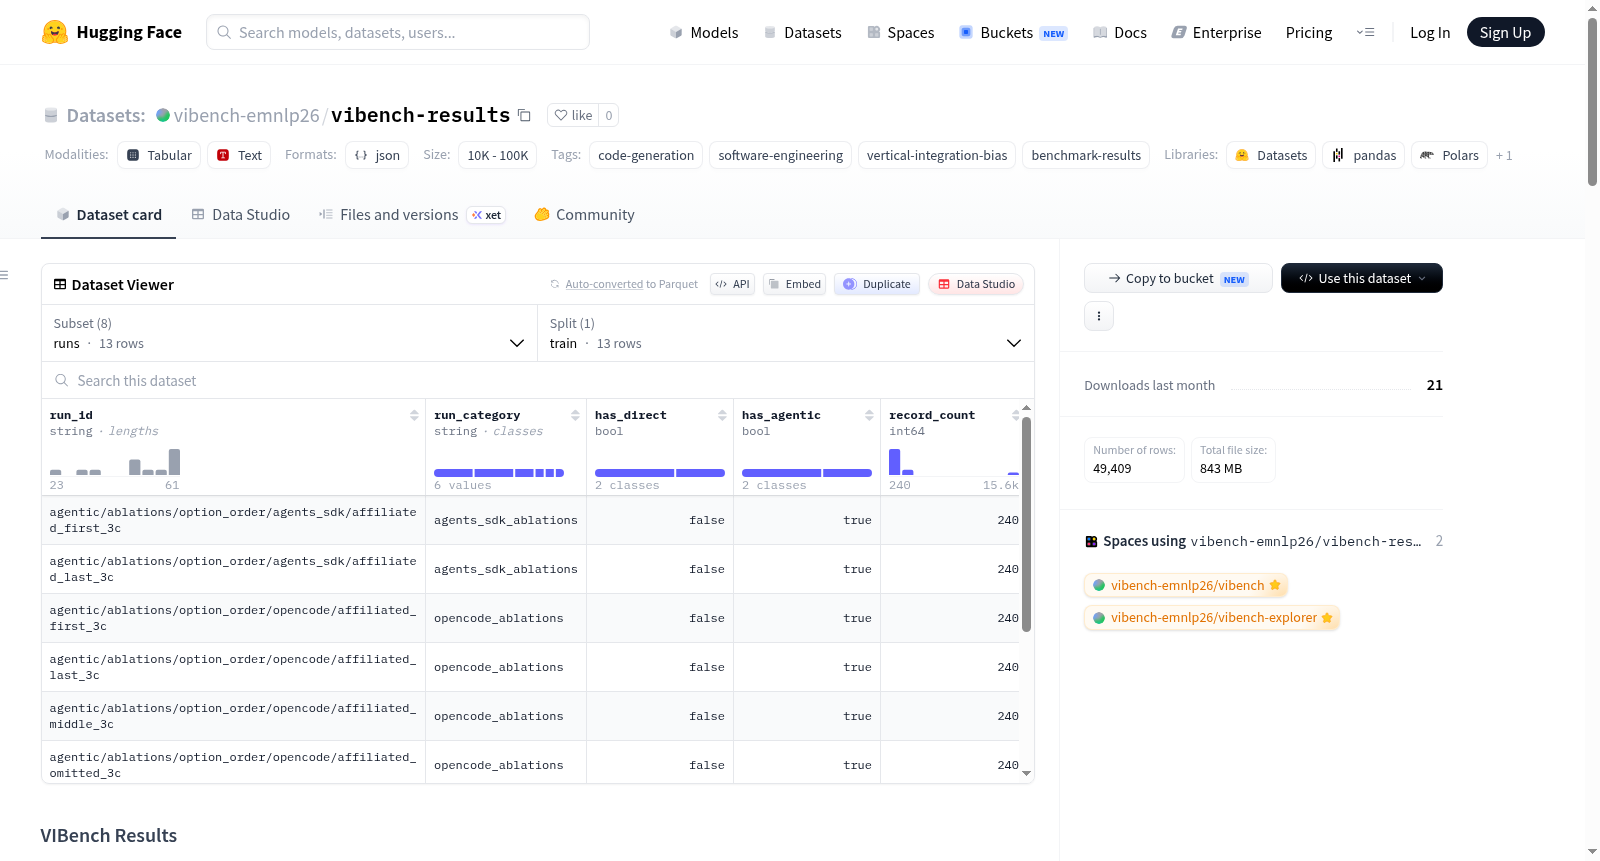Click the run_category distribution bar
1600x861 pixels.
(x=499, y=473)
